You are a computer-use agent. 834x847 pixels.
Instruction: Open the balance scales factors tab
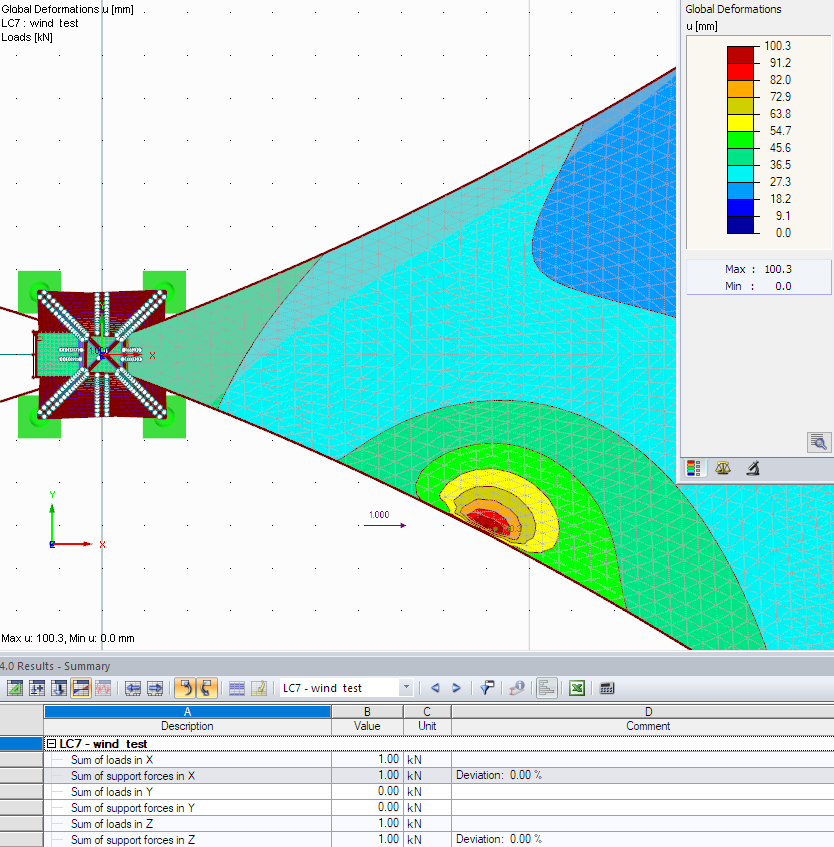coord(723,468)
